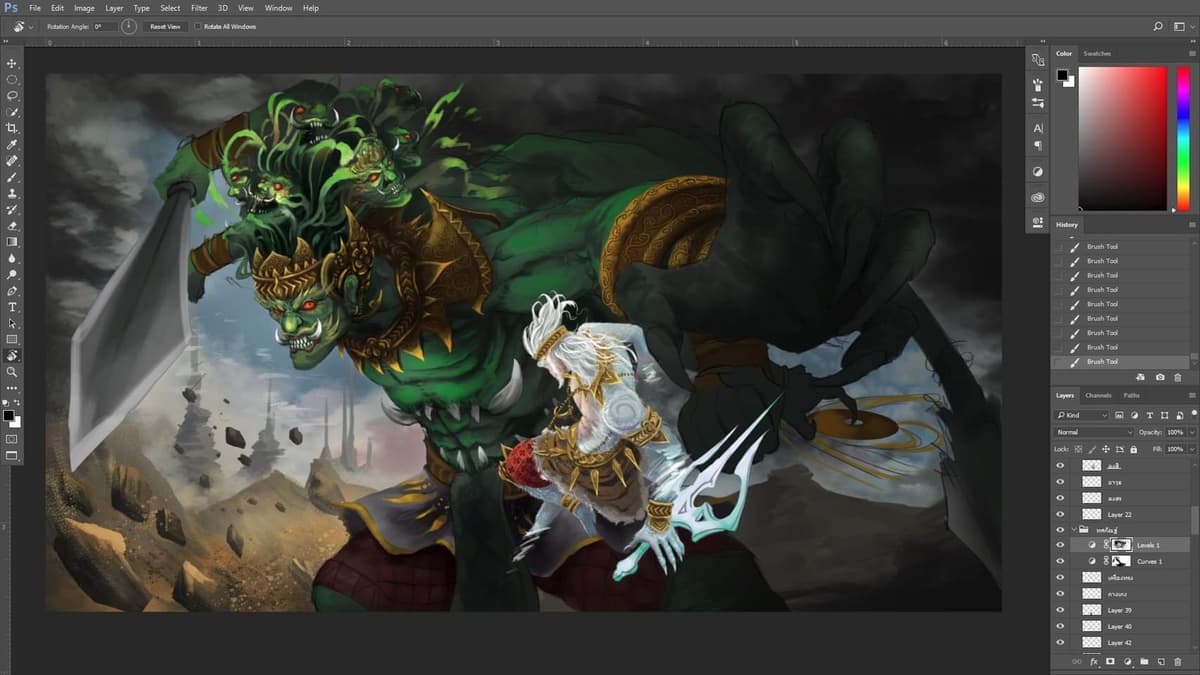1200x675 pixels.
Task: Delete layer using Layers trash icon
Action: (x=1178, y=661)
